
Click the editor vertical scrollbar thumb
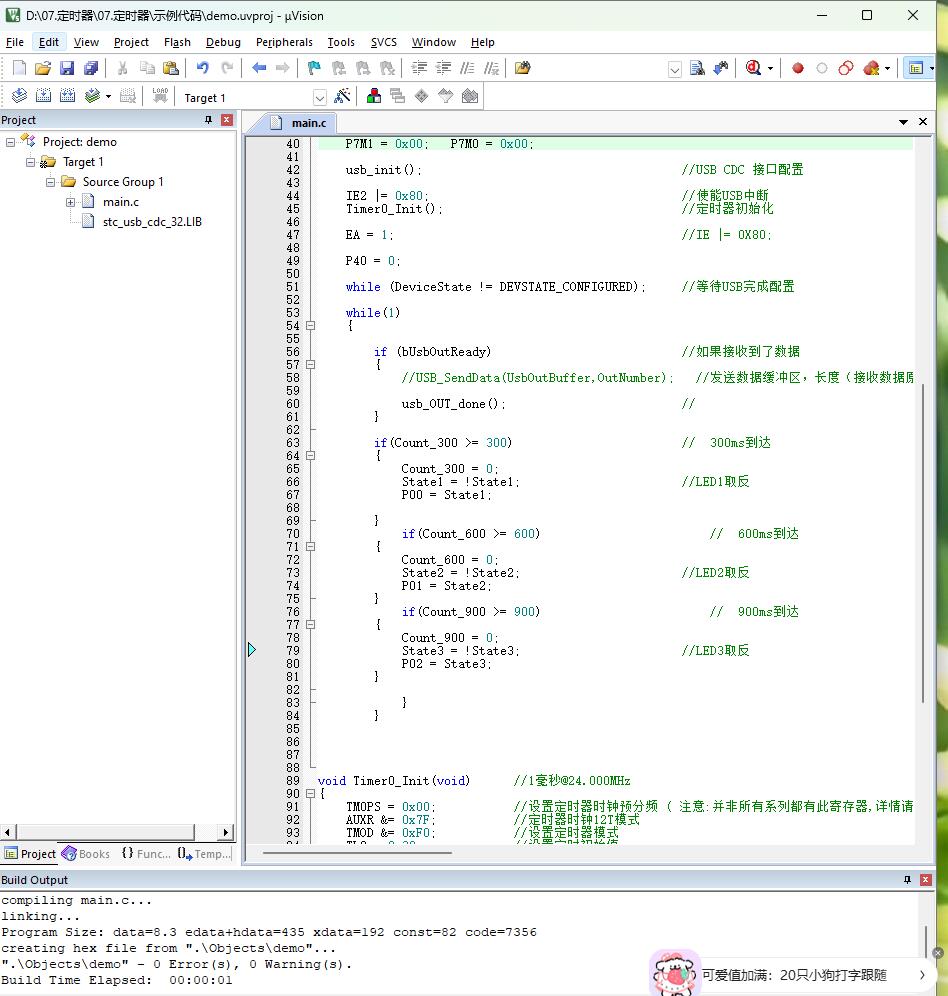tap(923, 543)
